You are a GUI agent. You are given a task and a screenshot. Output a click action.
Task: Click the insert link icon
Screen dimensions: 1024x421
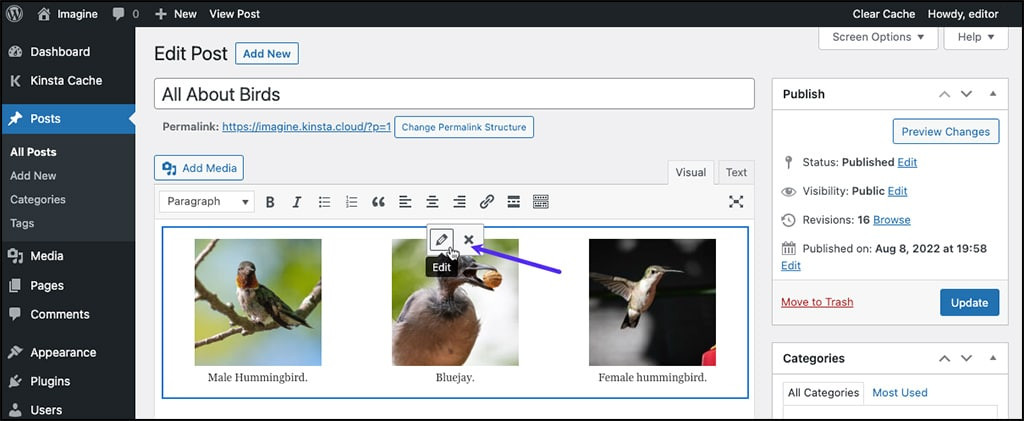point(487,202)
